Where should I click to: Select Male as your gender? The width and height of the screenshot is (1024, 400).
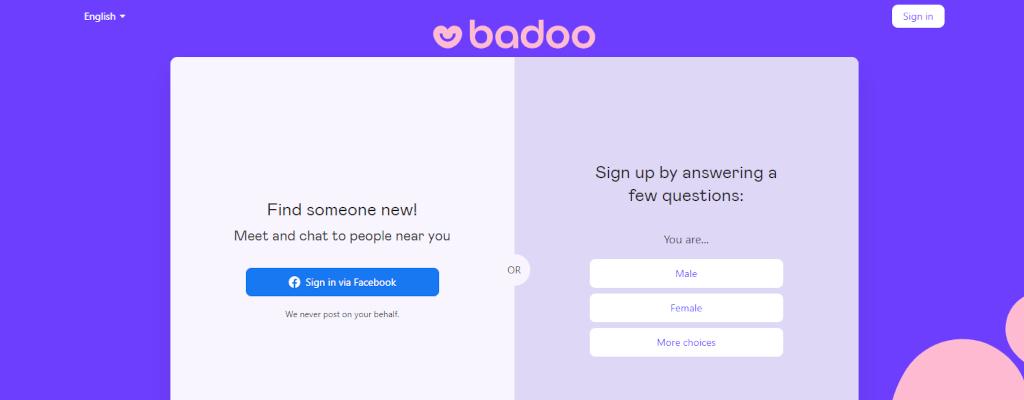pos(686,274)
